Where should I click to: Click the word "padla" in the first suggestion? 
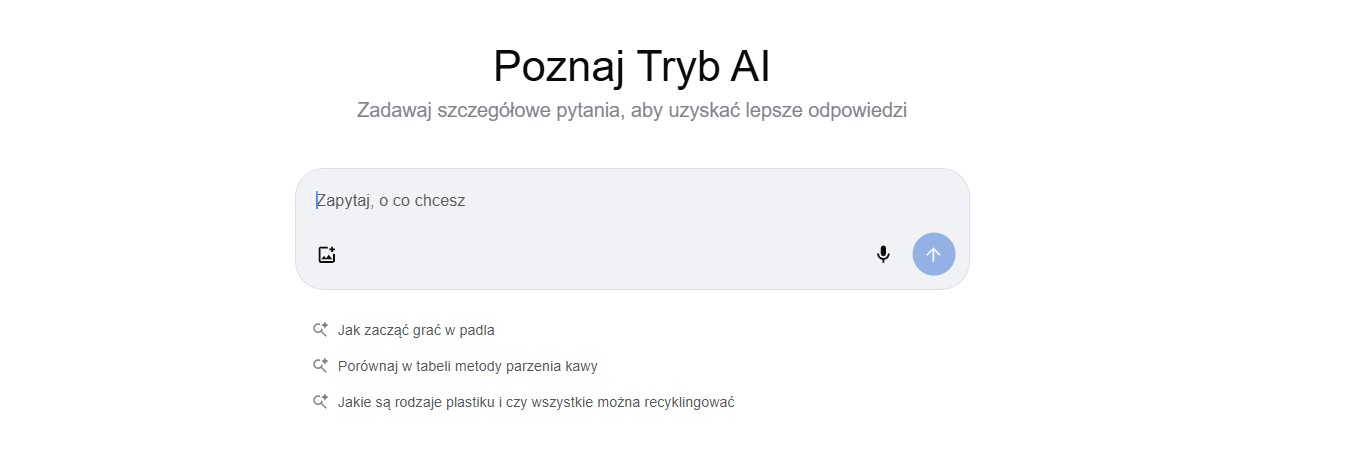click(x=476, y=330)
